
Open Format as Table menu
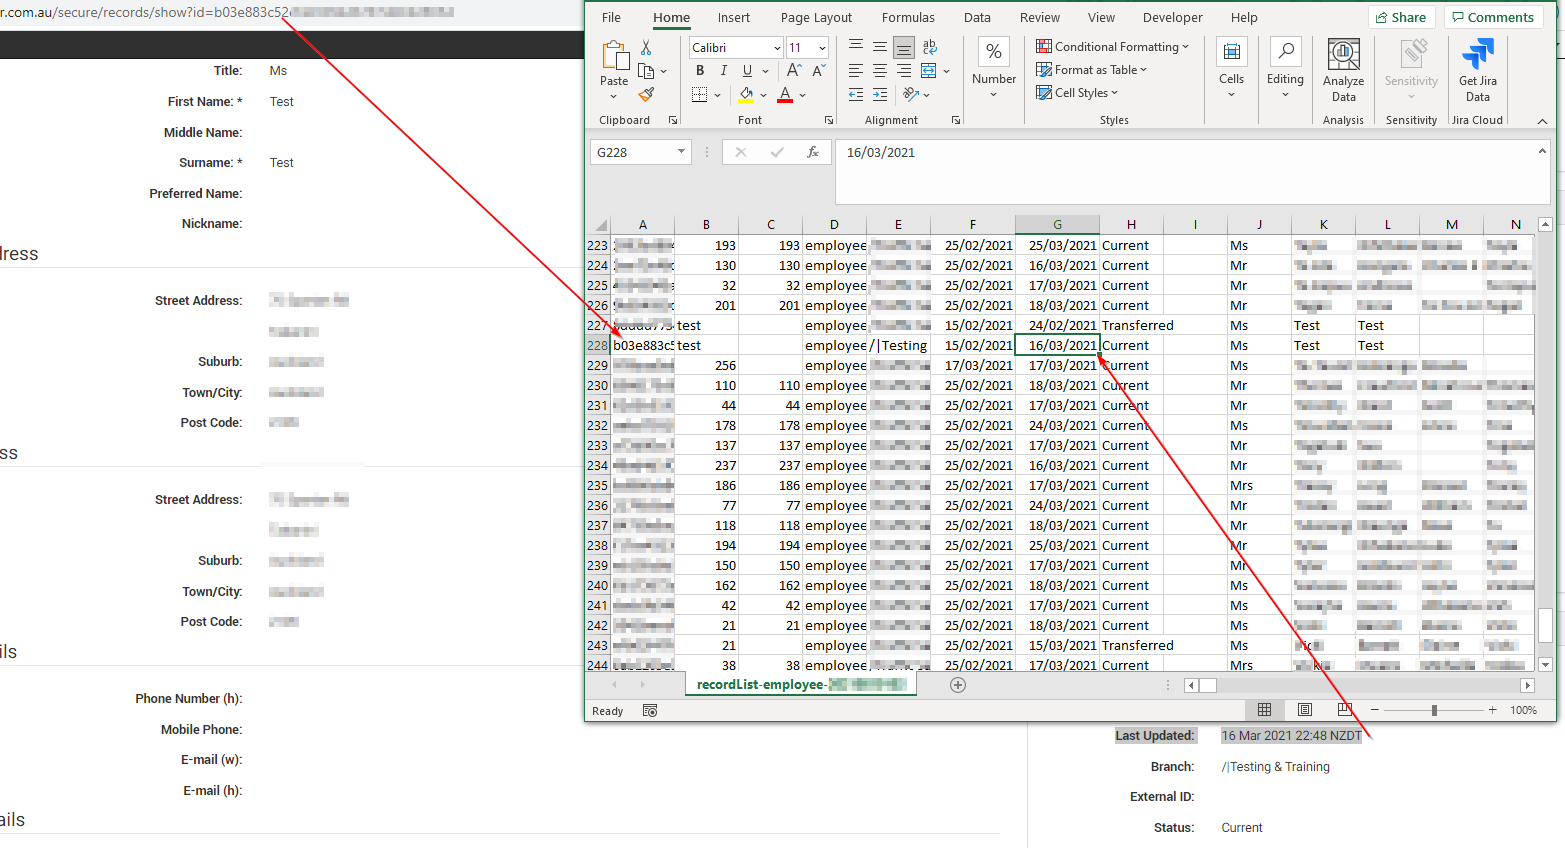point(1092,70)
